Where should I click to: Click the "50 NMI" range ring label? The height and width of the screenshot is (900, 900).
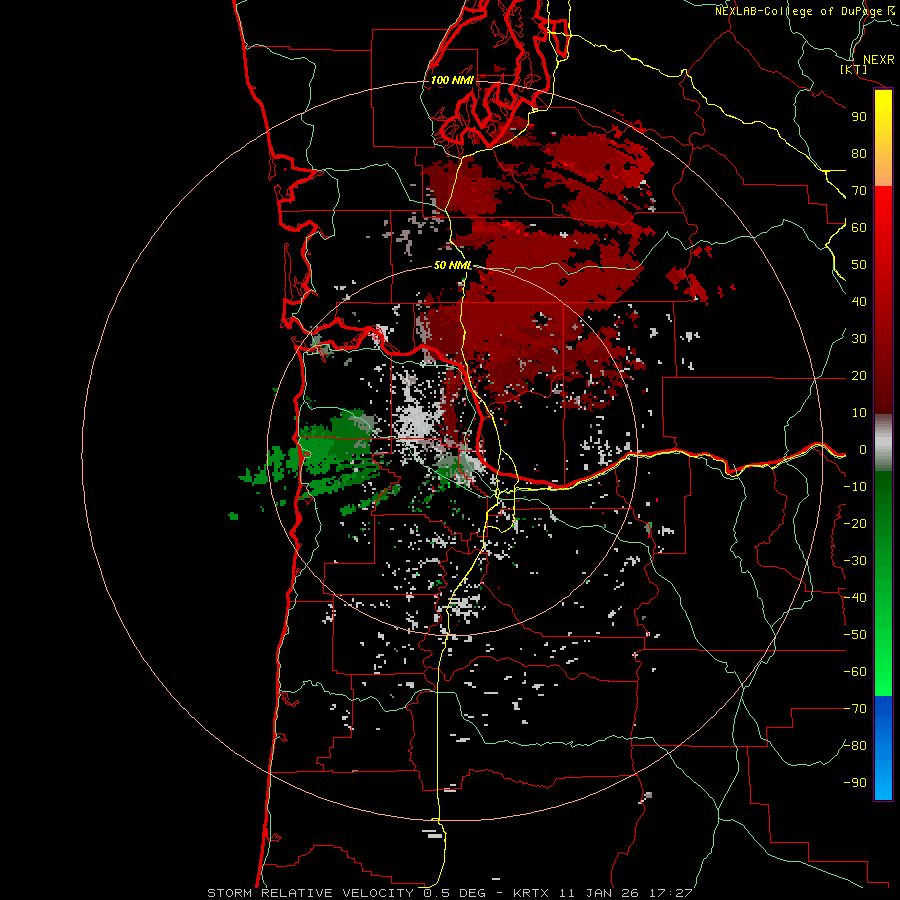[452, 265]
